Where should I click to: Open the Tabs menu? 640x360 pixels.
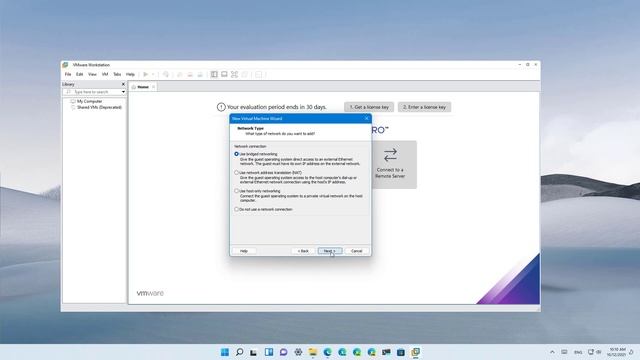[117, 74]
